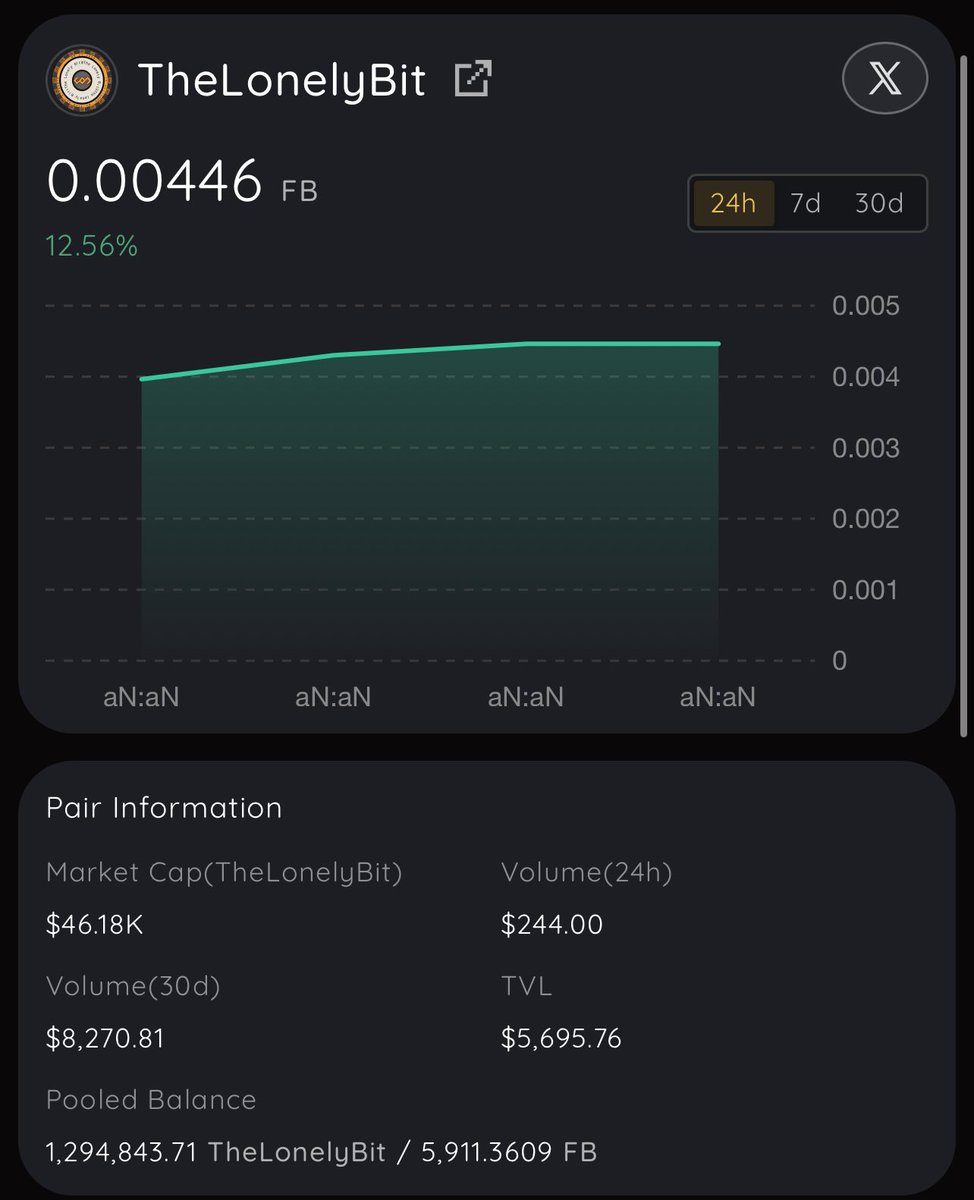Select the 24h tab in the range picker
This screenshot has height=1200, width=974.
coord(734,203)
